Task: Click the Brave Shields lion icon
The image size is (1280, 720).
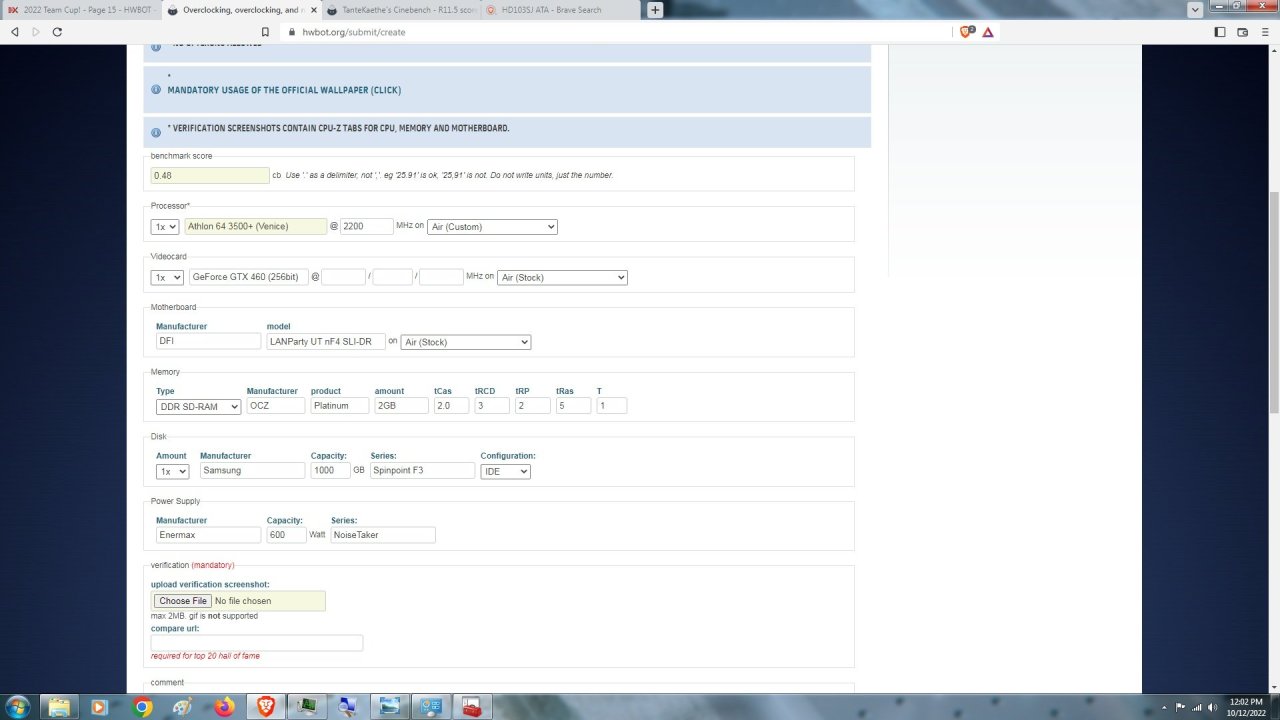Action: (966, 32)
